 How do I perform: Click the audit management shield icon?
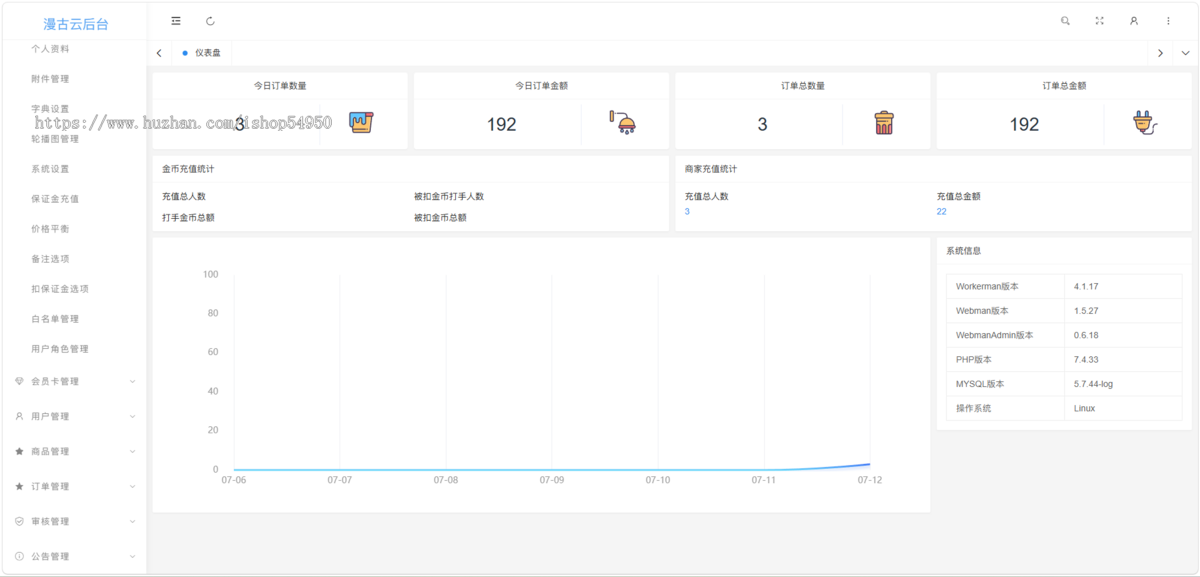(20, 521)
